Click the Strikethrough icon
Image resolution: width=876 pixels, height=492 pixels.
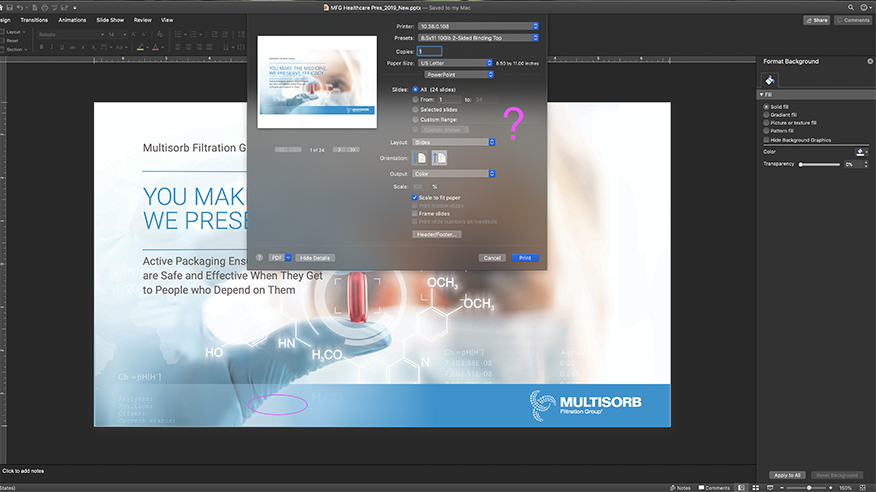73,47
